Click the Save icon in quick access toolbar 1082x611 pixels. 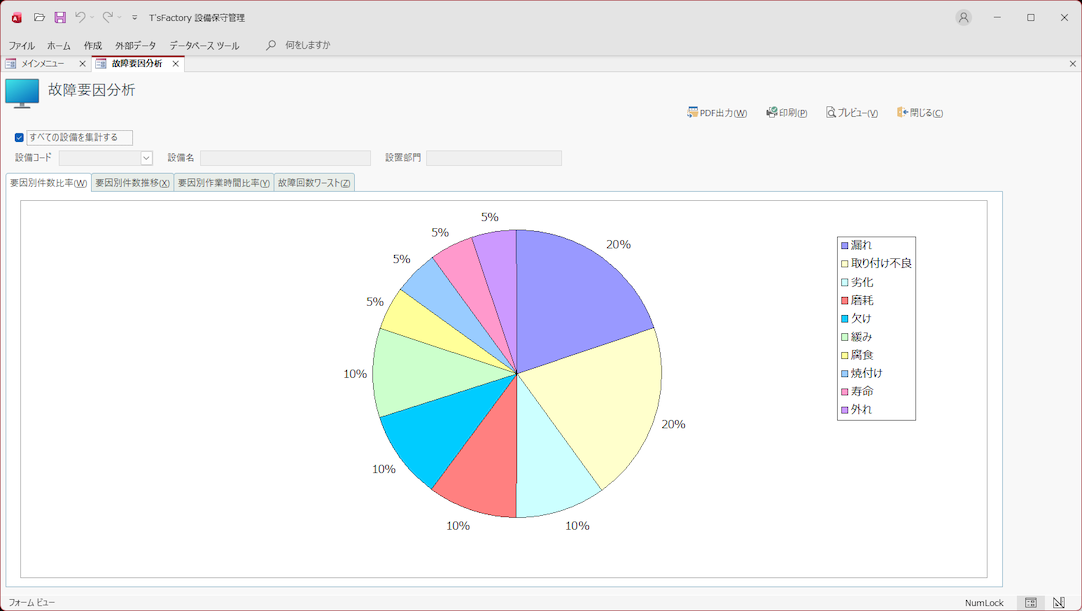pos(60,18)
